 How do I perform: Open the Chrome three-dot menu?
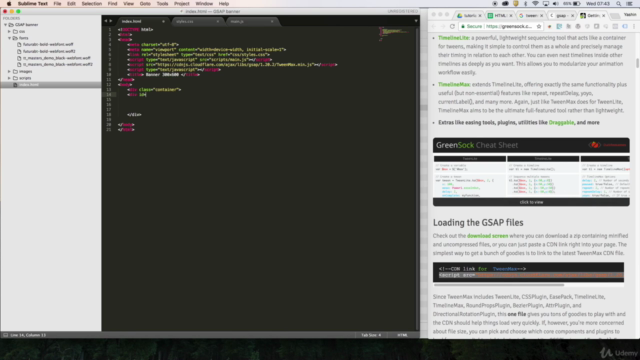634,27
